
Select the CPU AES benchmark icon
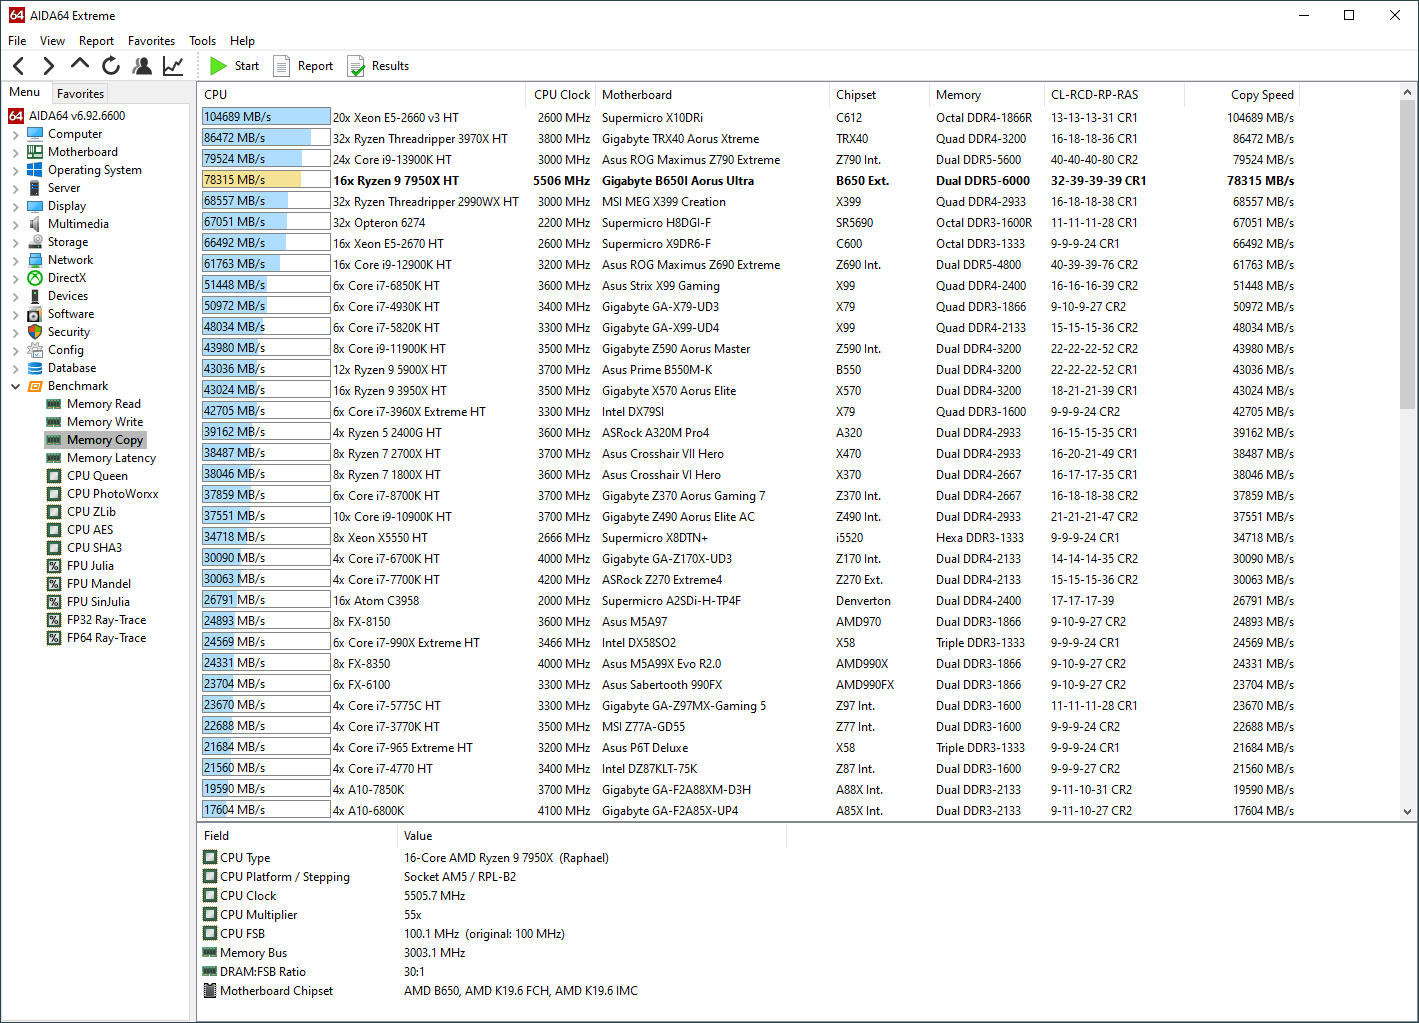(x=54, y=530)
